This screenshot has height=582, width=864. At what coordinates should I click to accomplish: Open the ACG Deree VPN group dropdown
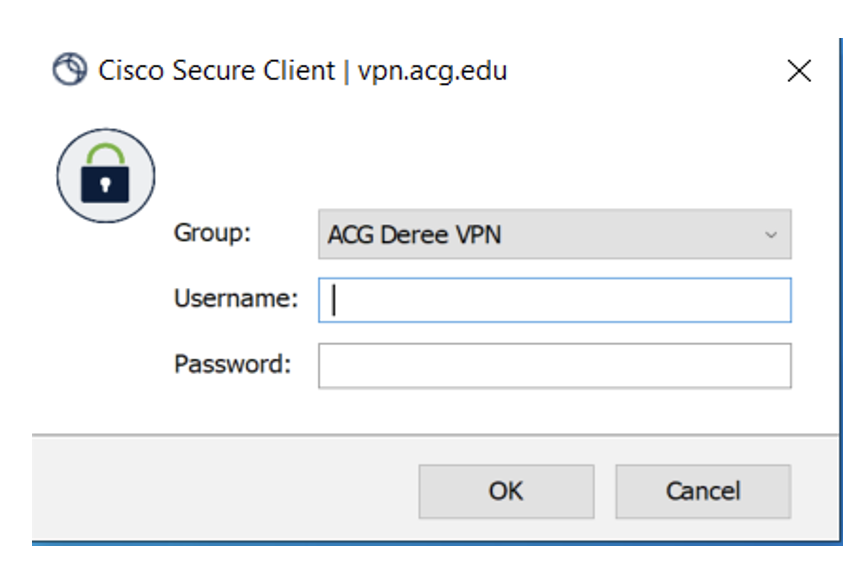click(555, 234)
